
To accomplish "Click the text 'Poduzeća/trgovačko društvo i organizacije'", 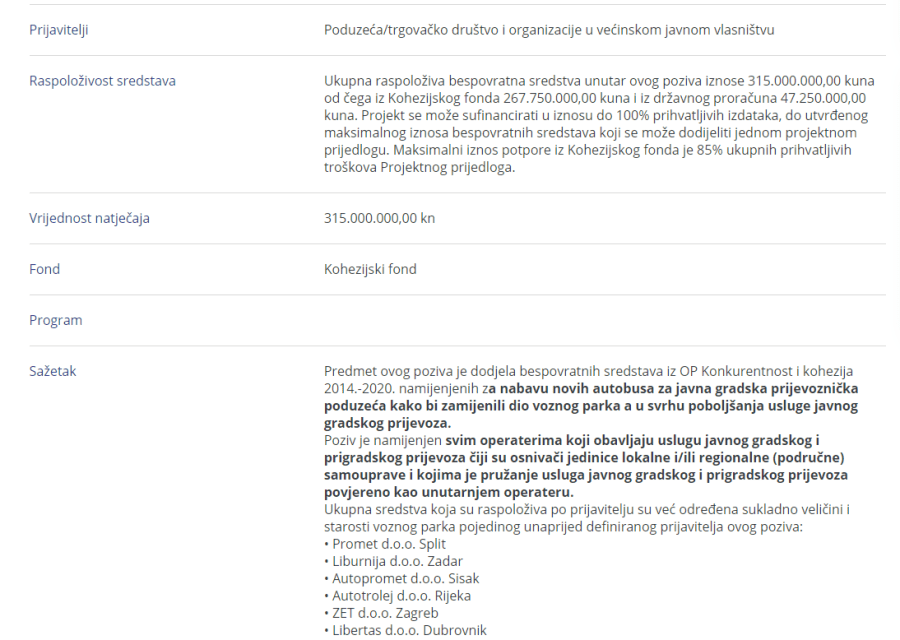I will (x=453, y=30).
